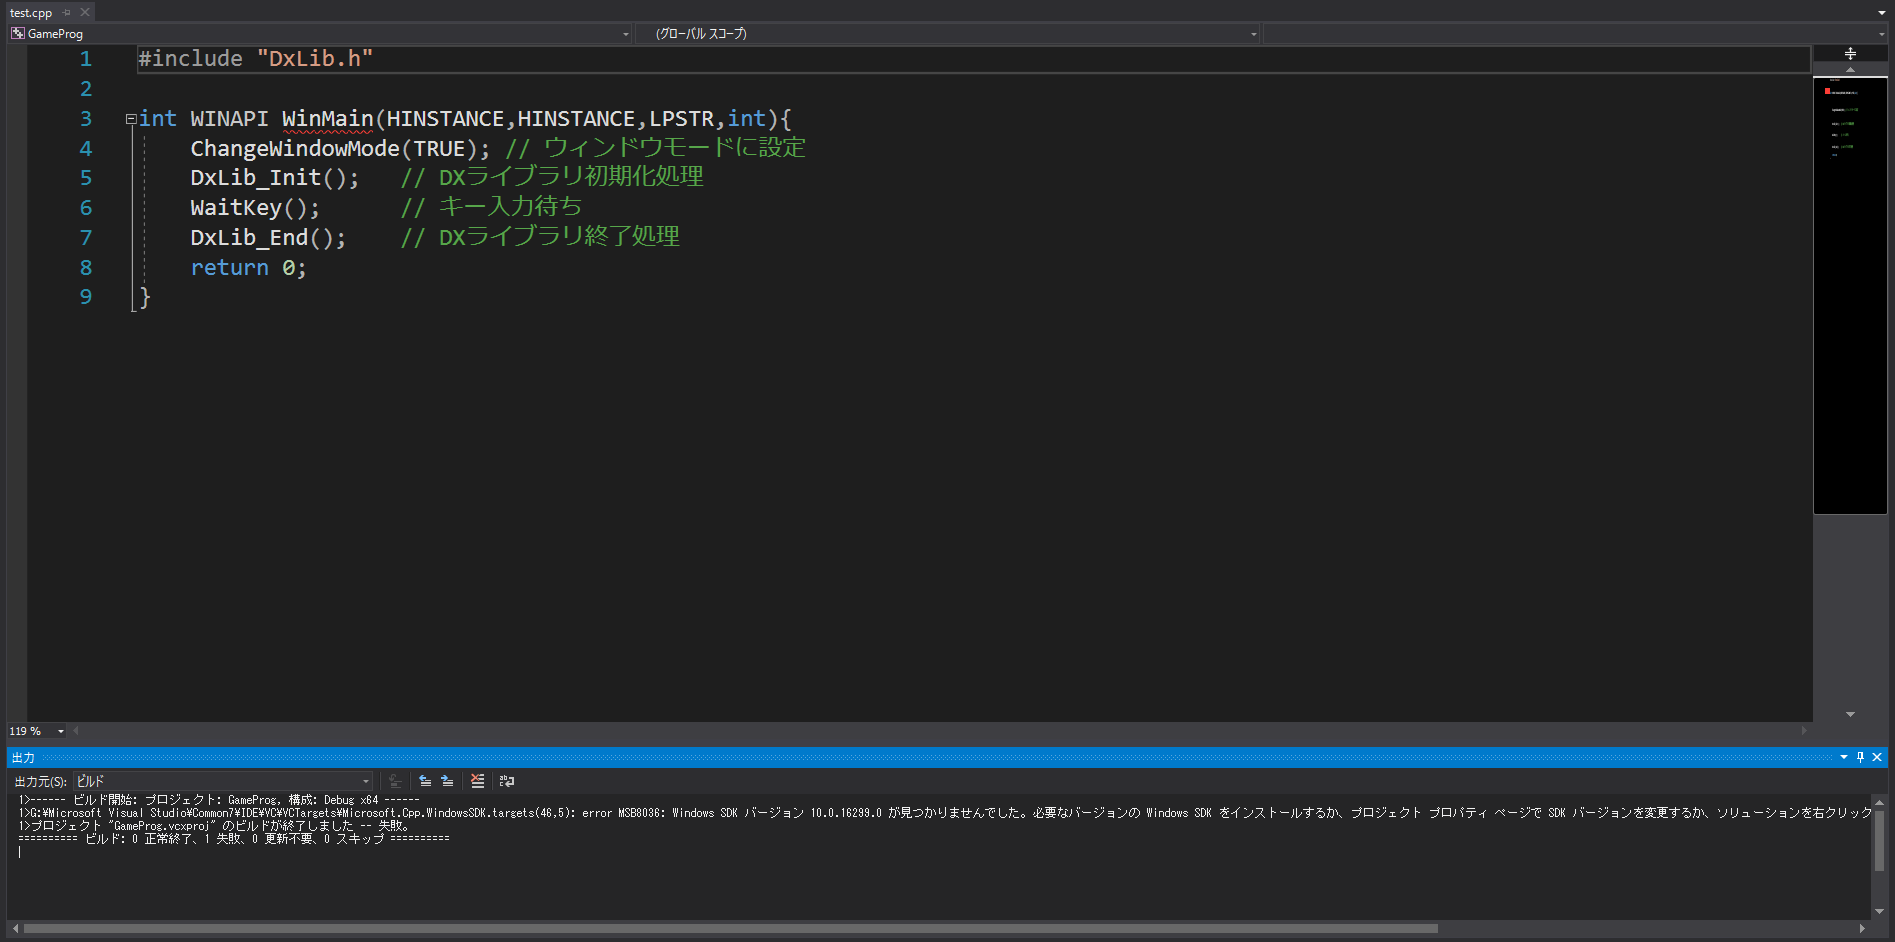Click the DxLib_End() call
1895x942 pixels.
[268, 238]
